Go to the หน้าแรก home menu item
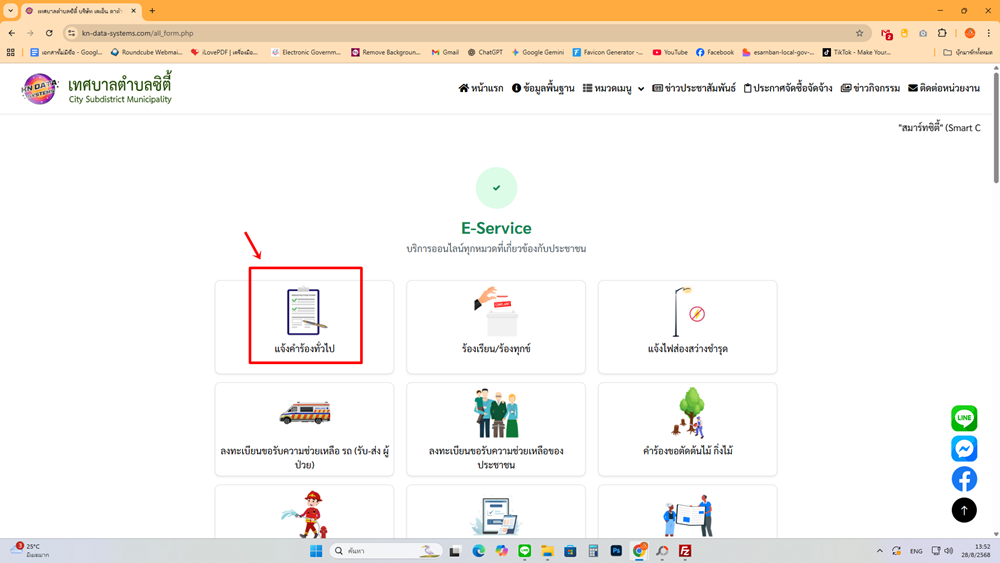 tap(481, 88)
